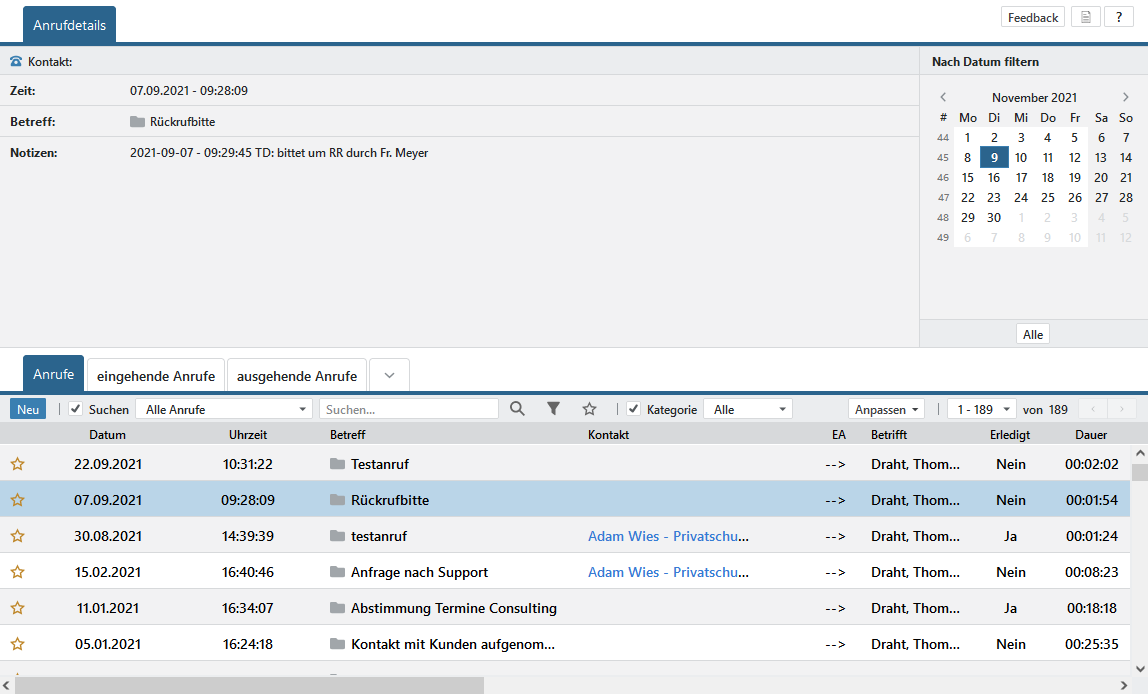This screenshot has height=694, width=1148.
Task: Open help via the question mark button
Action: pos(1118,18)
